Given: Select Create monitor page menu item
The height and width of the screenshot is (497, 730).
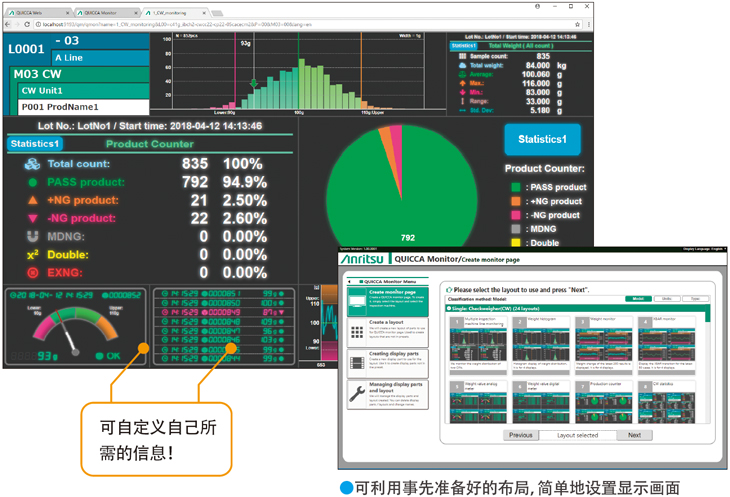Looking at the screenshot, I should click(387, 302).
